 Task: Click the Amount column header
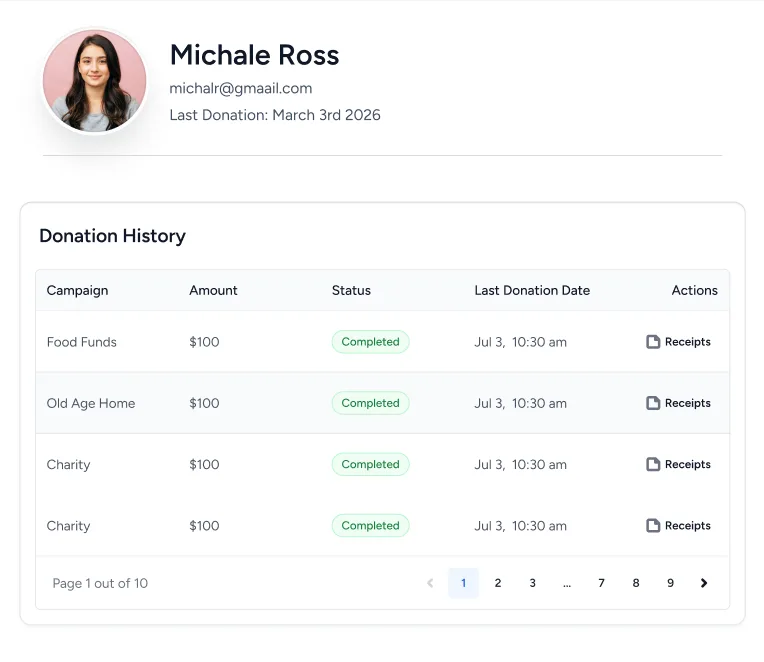coord(213,290)
